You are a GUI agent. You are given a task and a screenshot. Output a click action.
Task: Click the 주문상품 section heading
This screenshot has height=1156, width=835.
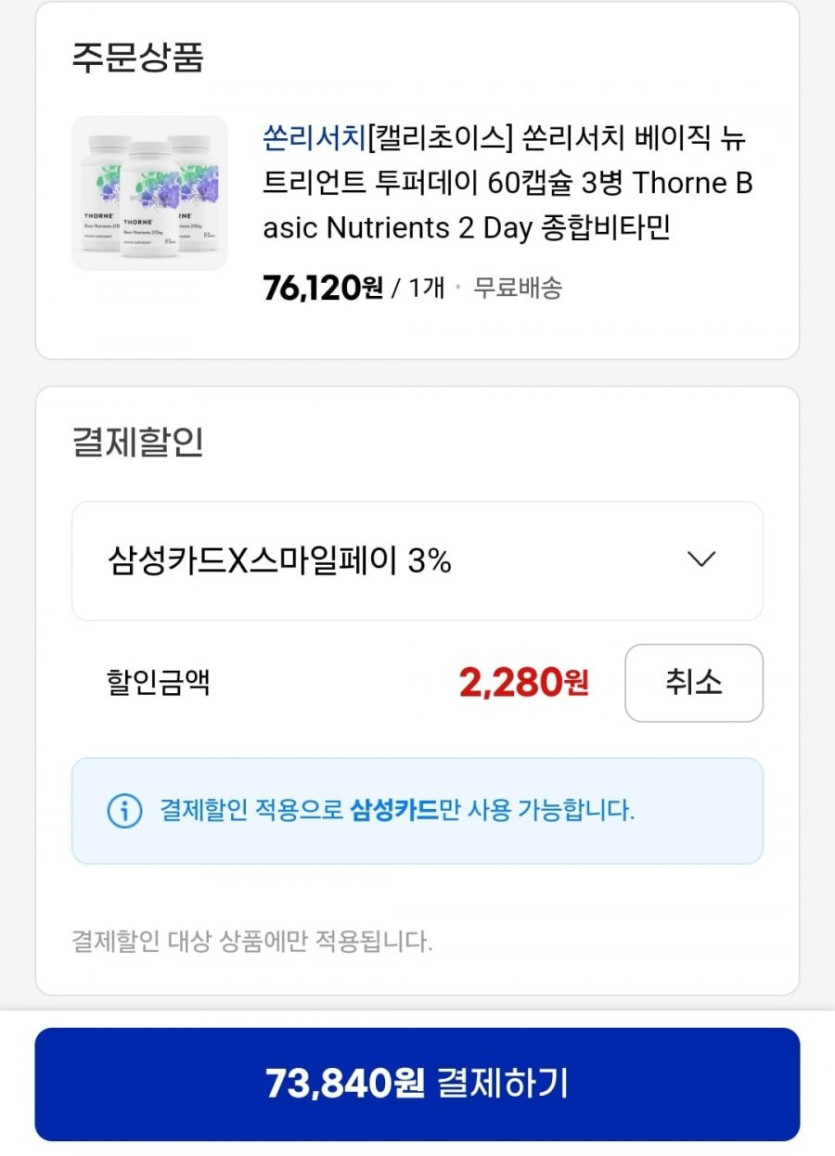click(137, 57)
